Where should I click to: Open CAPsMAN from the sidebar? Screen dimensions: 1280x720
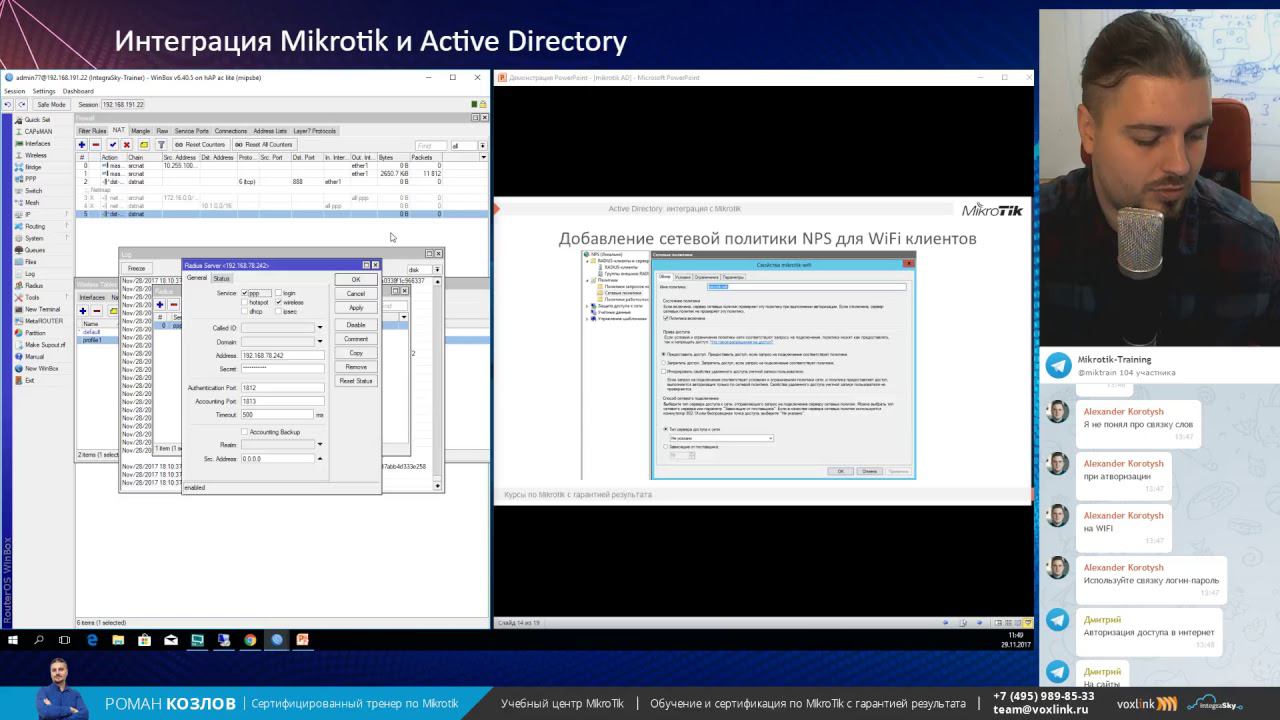pos(38,132)
